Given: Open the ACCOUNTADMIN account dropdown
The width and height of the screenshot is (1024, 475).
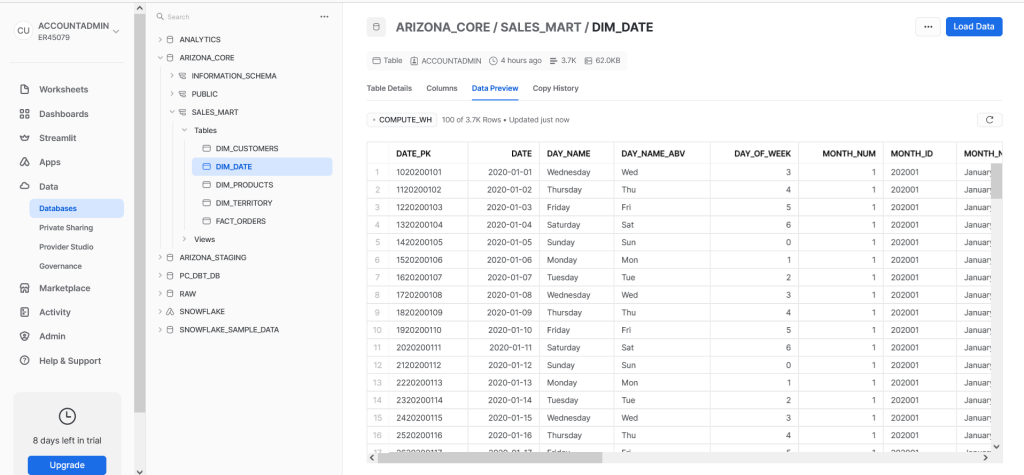Looking at the screenshot, I should coord(117,31).
